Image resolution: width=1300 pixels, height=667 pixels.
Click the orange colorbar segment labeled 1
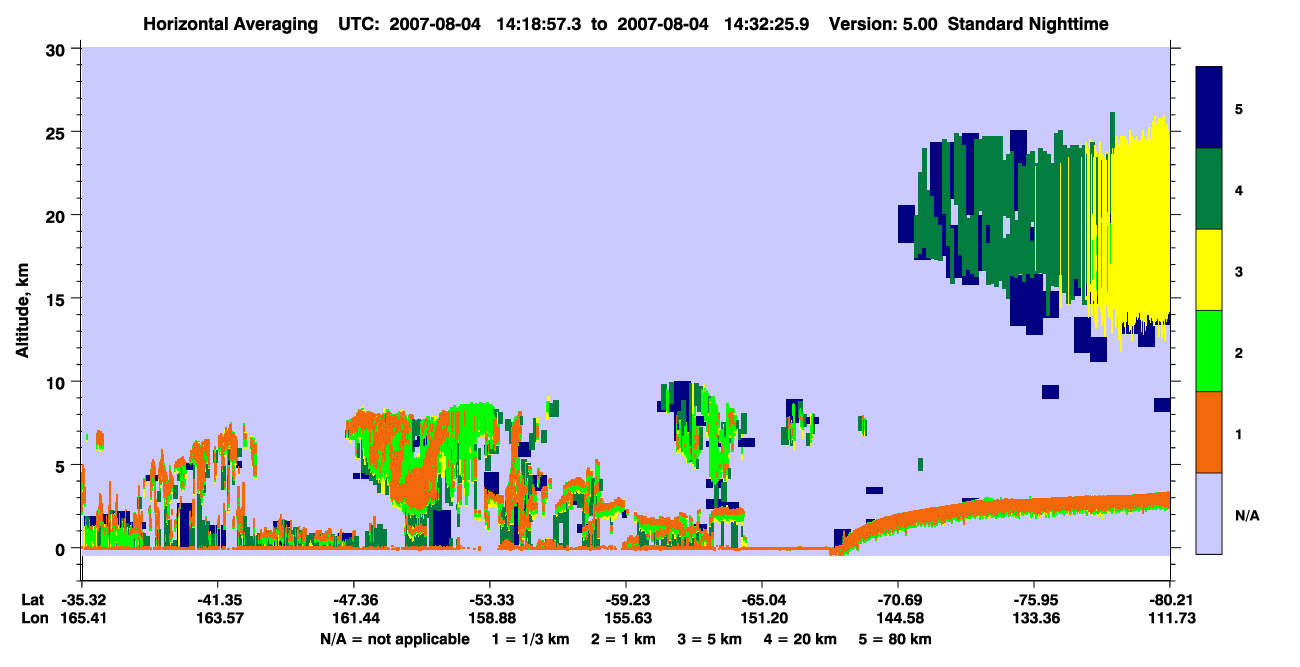tap(1209, 432)
